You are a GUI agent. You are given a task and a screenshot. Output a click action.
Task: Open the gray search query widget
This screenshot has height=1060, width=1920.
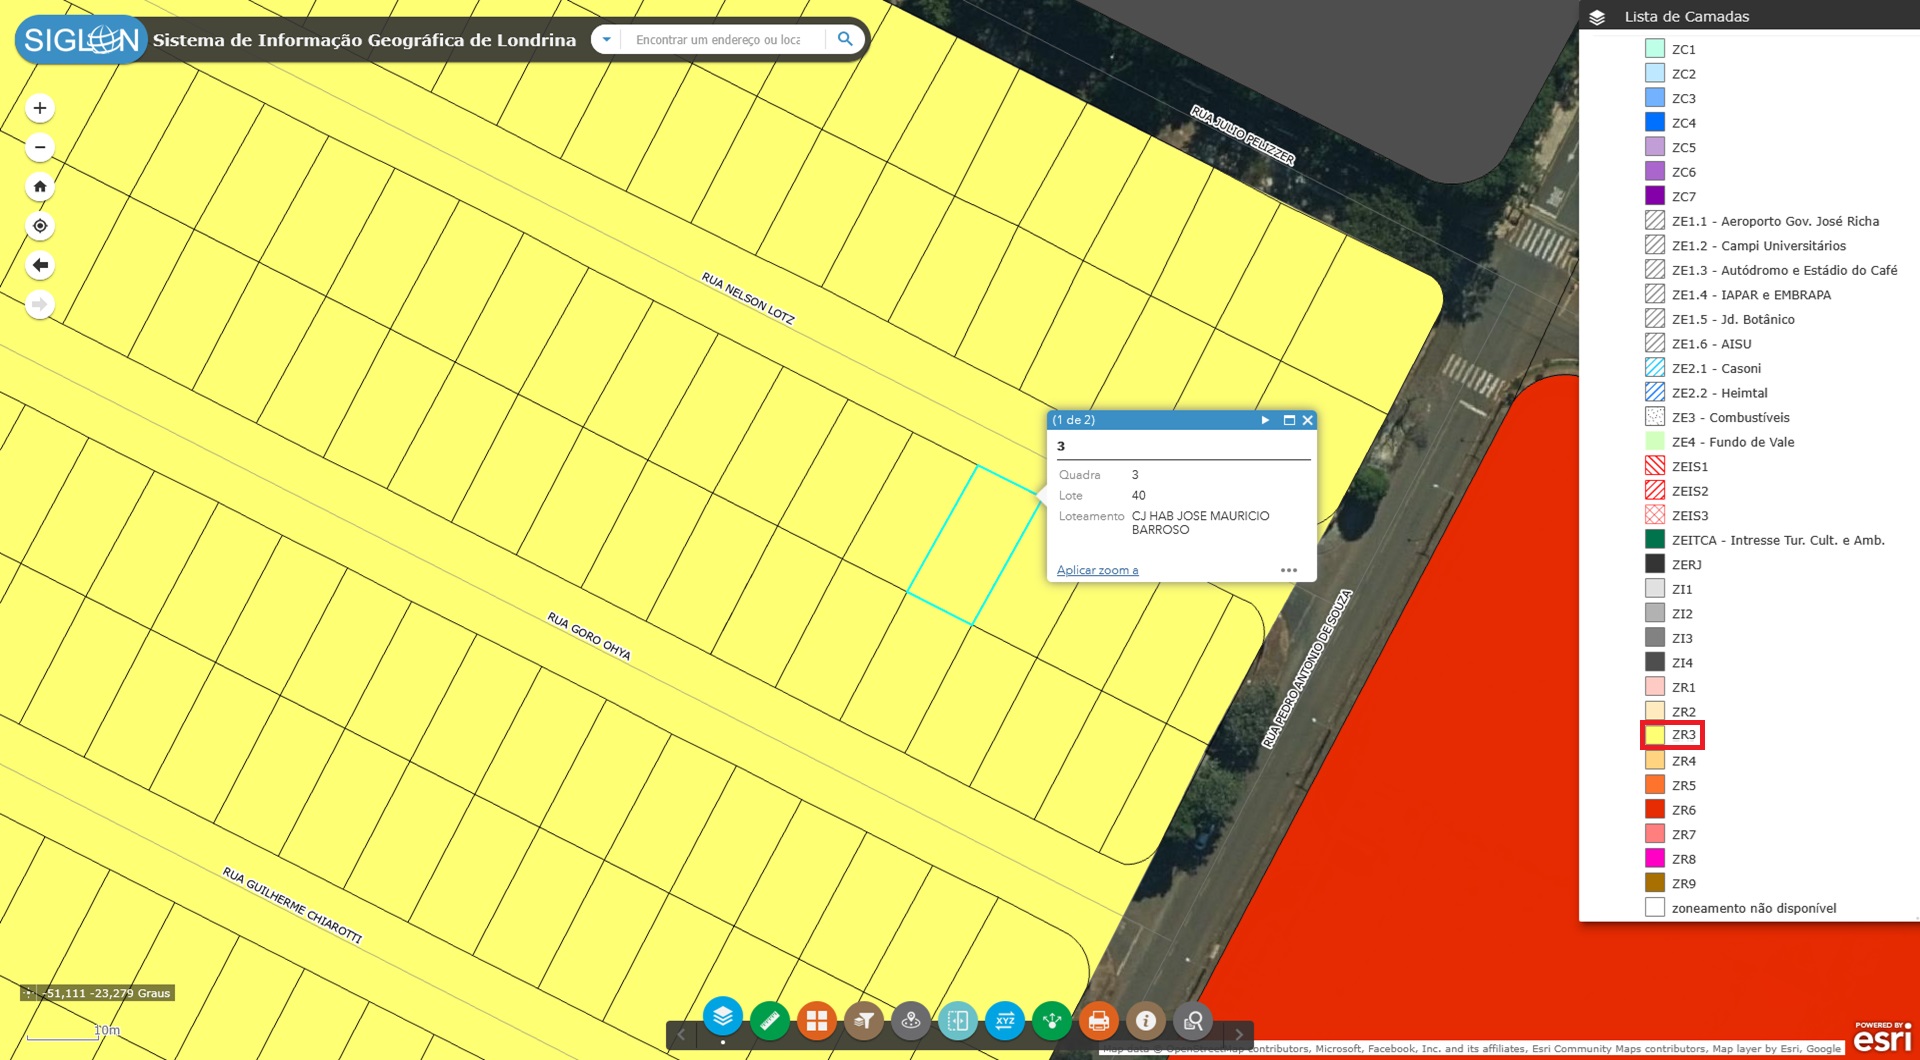coord(1193,1021)
